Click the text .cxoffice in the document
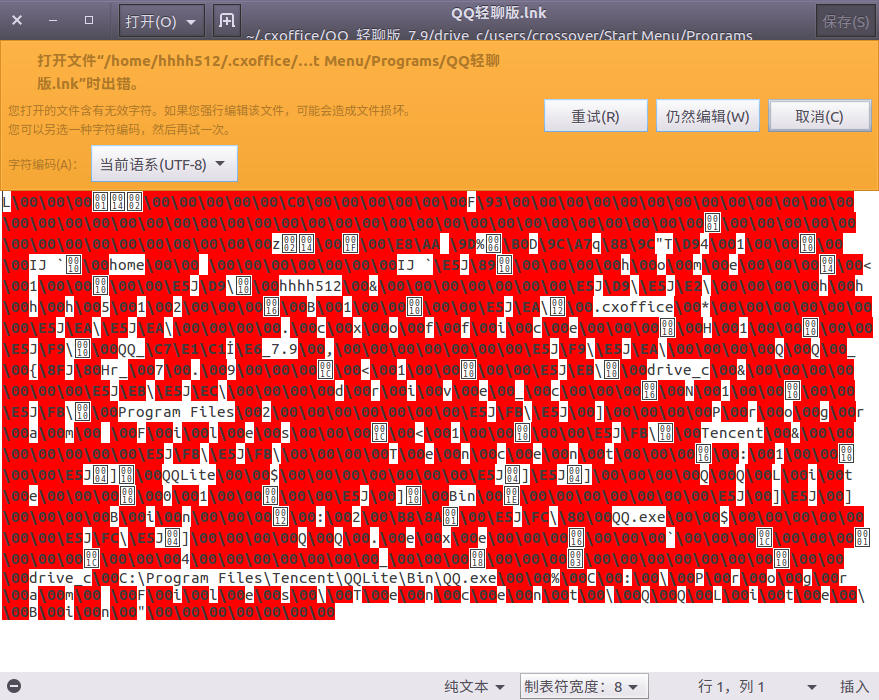This screenshot has height=700, width=879. [x=633, y=307]
